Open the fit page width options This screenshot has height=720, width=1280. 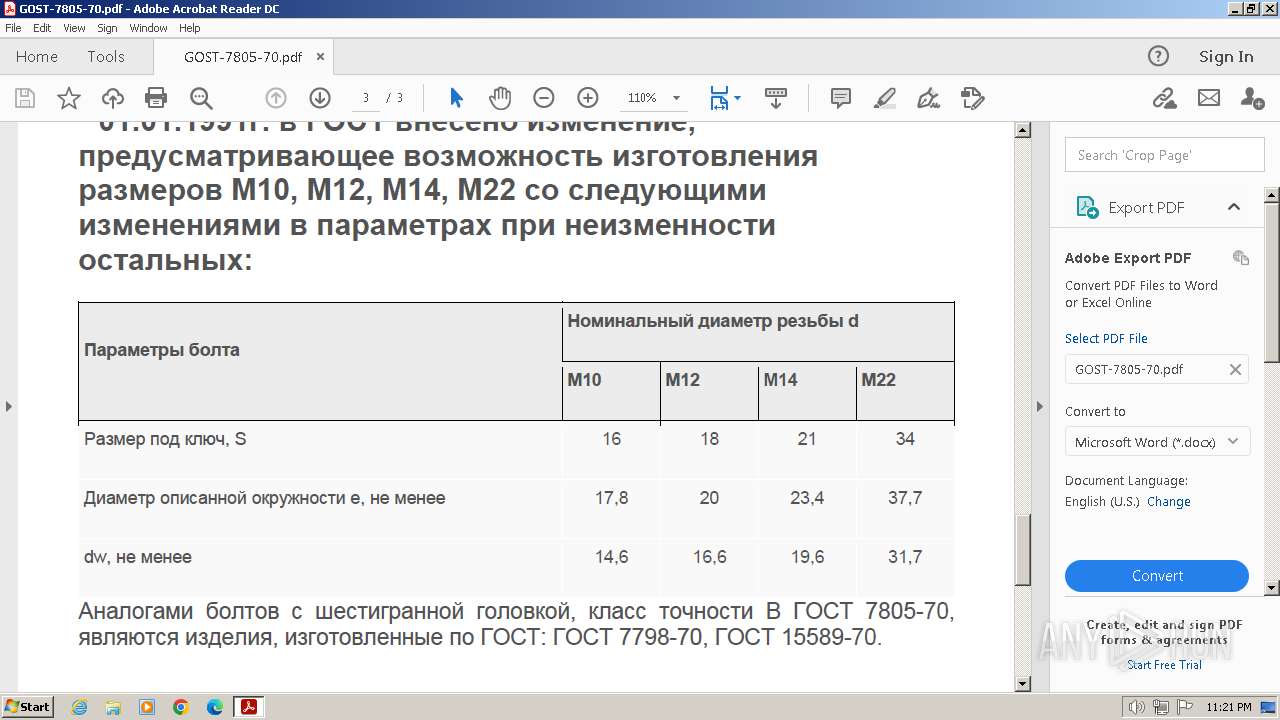click(x=725, y=98)
